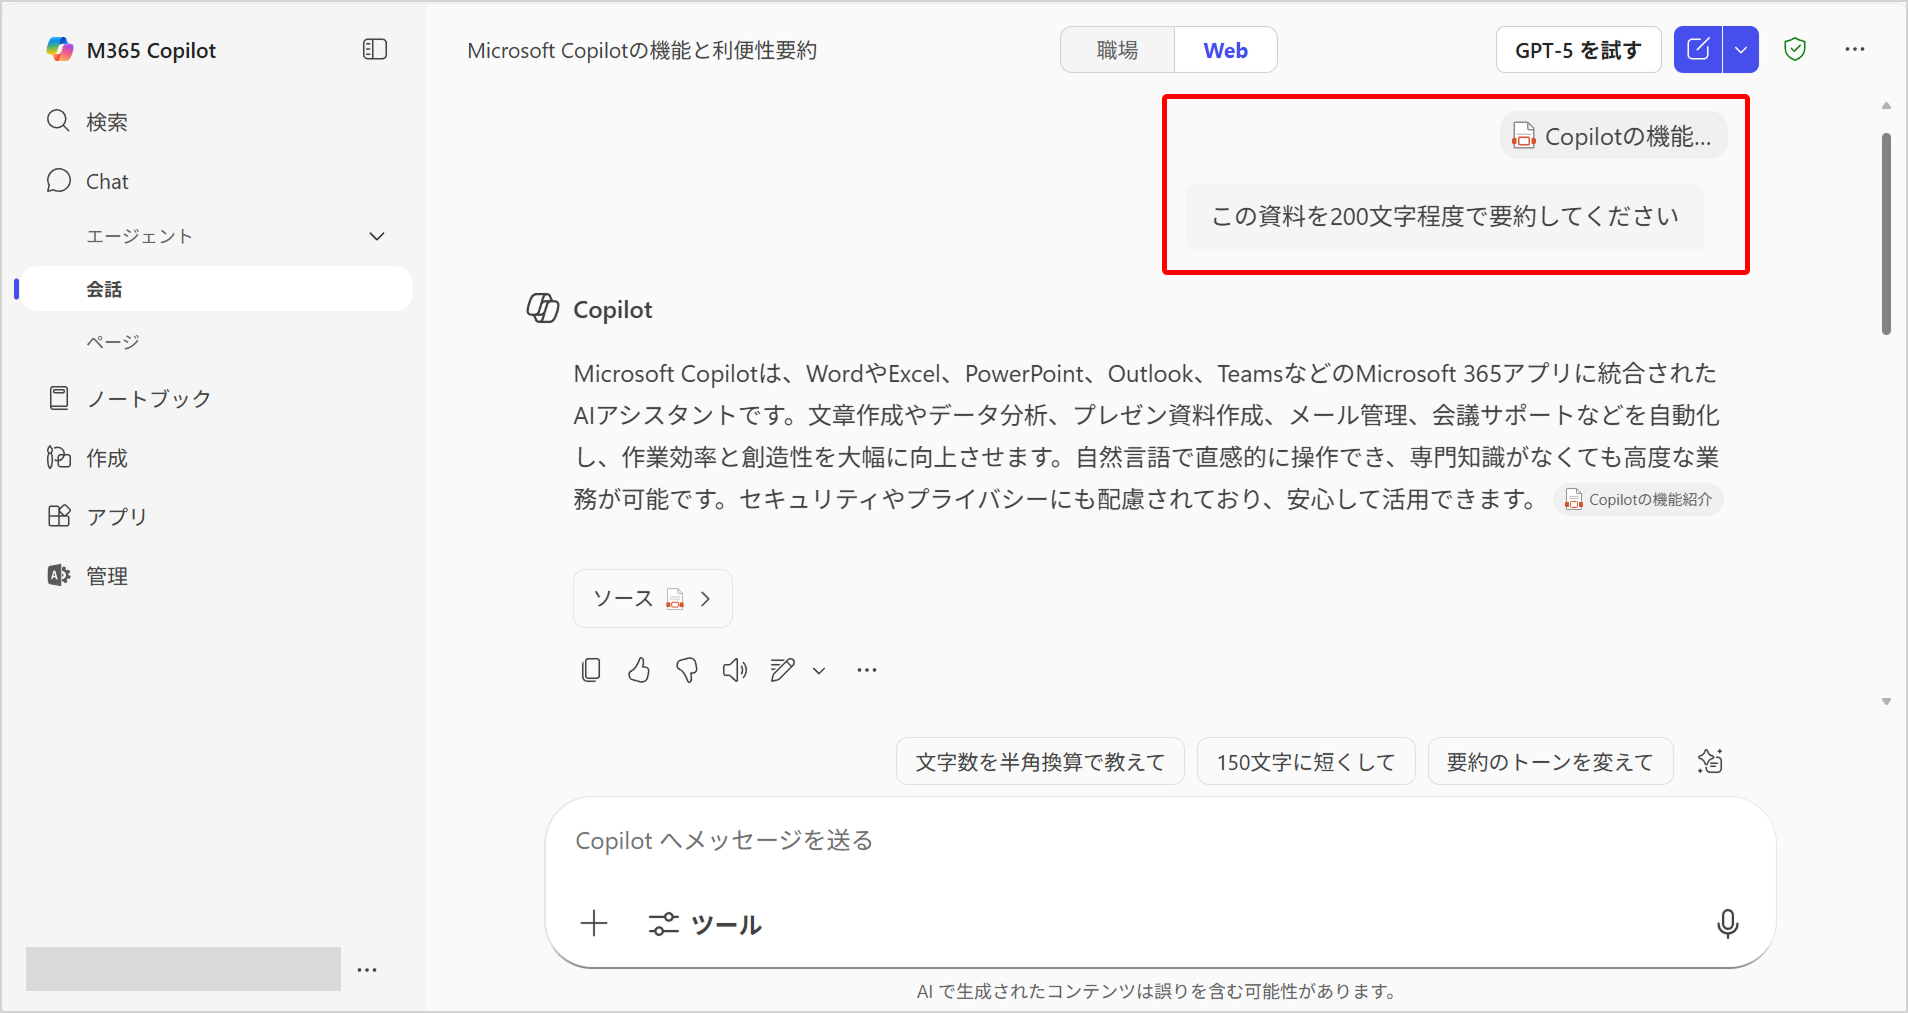
Task: Give the response a thumbs up
Action: click(x=639, y=670)
